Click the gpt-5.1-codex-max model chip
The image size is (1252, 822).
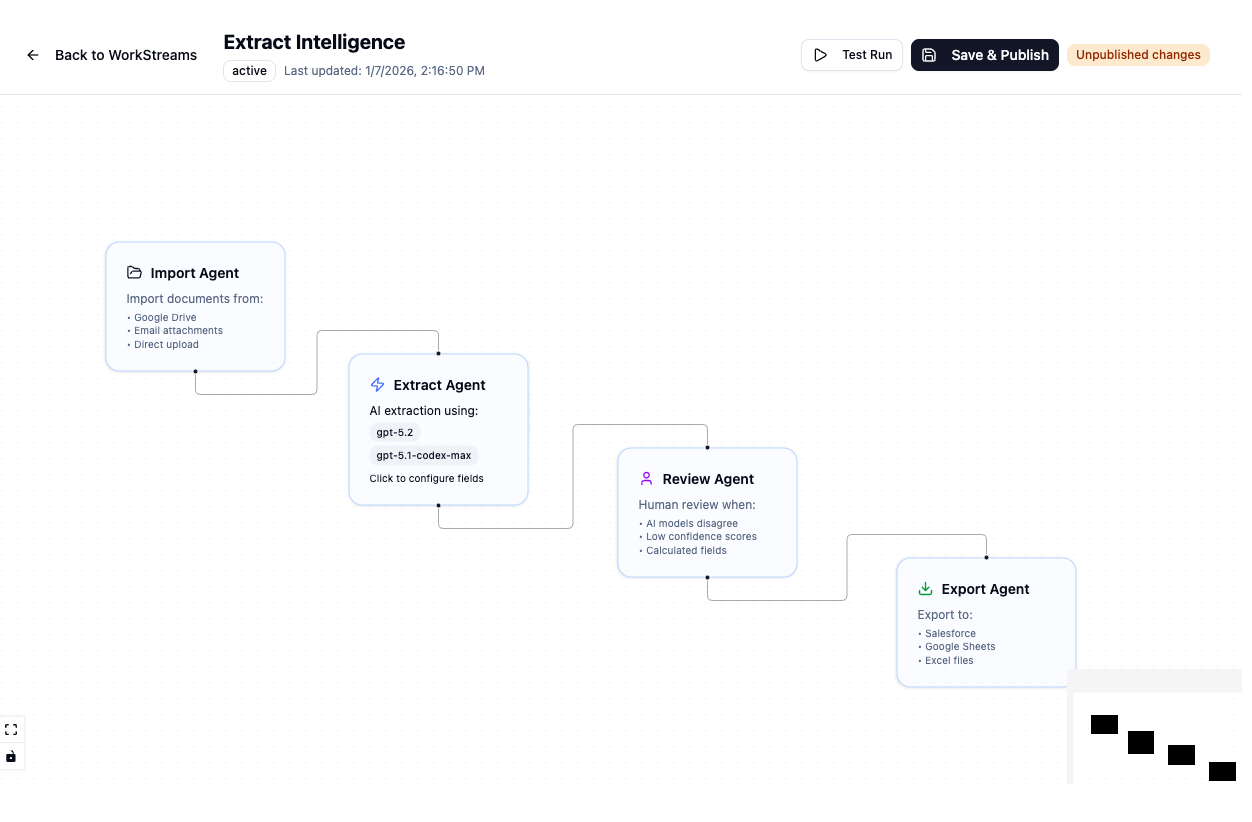pos(424,455)
